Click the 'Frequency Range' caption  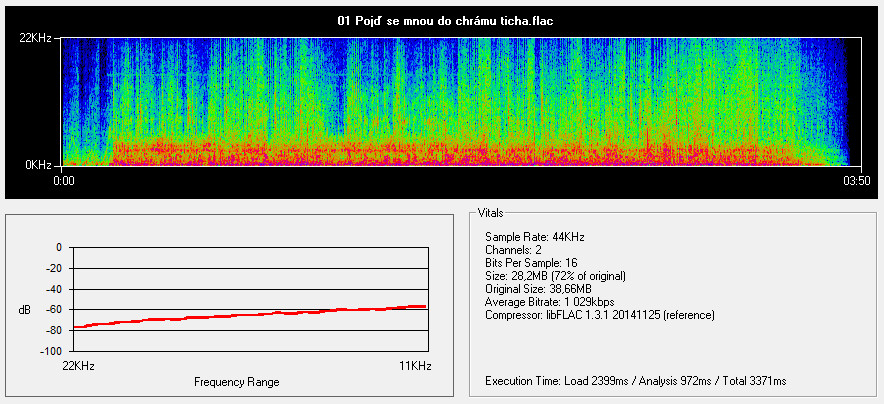pyautogui.click(x=237, y=382)
